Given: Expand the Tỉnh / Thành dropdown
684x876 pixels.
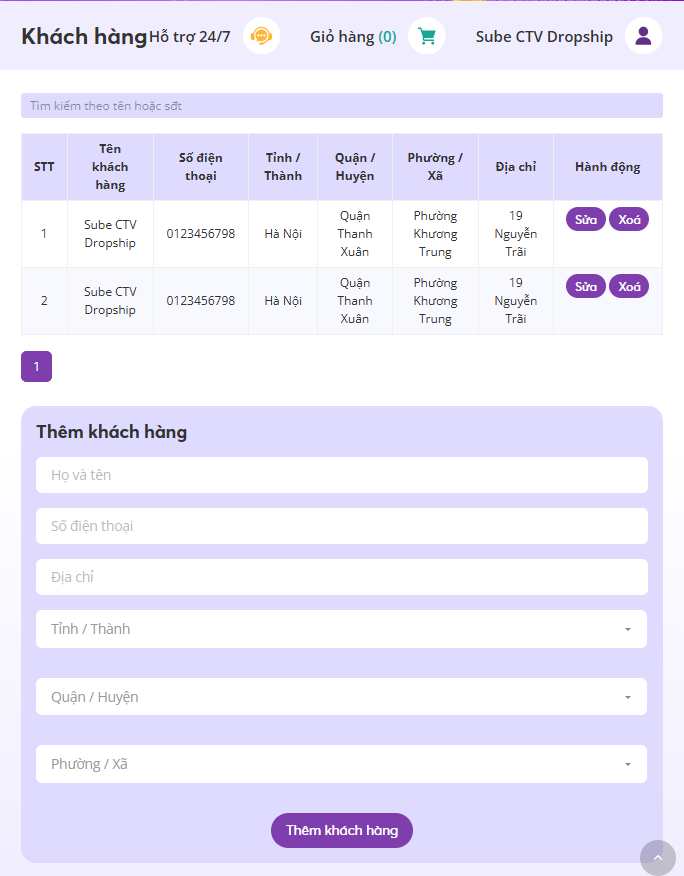Looking at the screenshot, I should coord(341,629).
